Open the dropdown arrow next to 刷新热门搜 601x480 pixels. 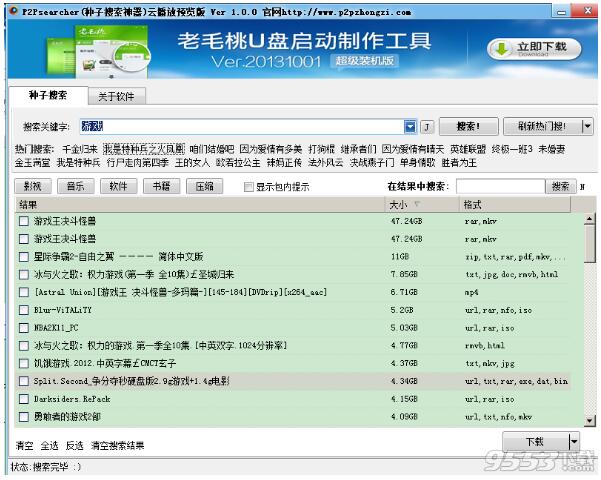coord(587,126)
